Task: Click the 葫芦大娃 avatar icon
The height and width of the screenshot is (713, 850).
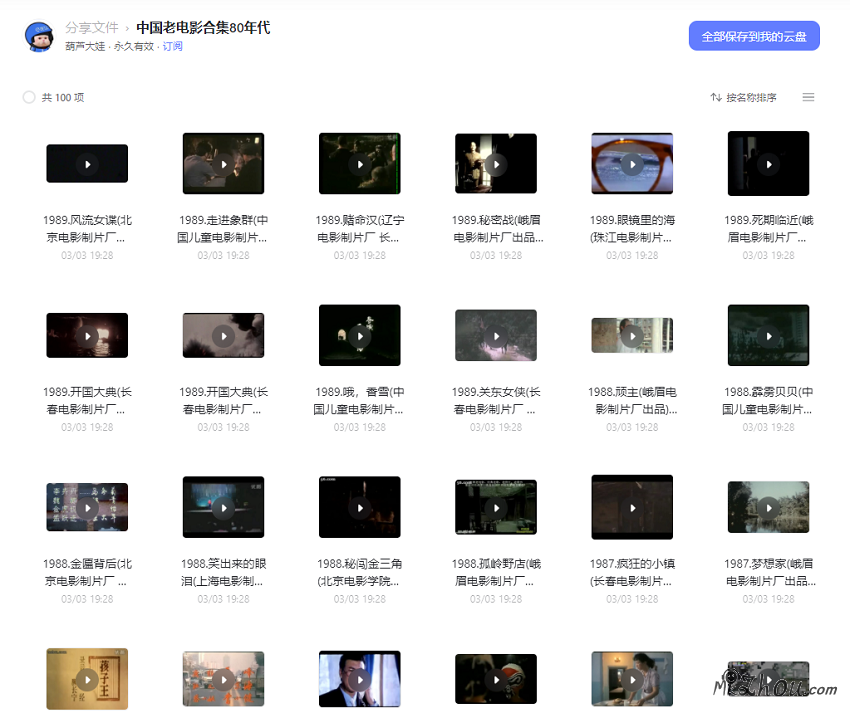Action: (39, 36)
